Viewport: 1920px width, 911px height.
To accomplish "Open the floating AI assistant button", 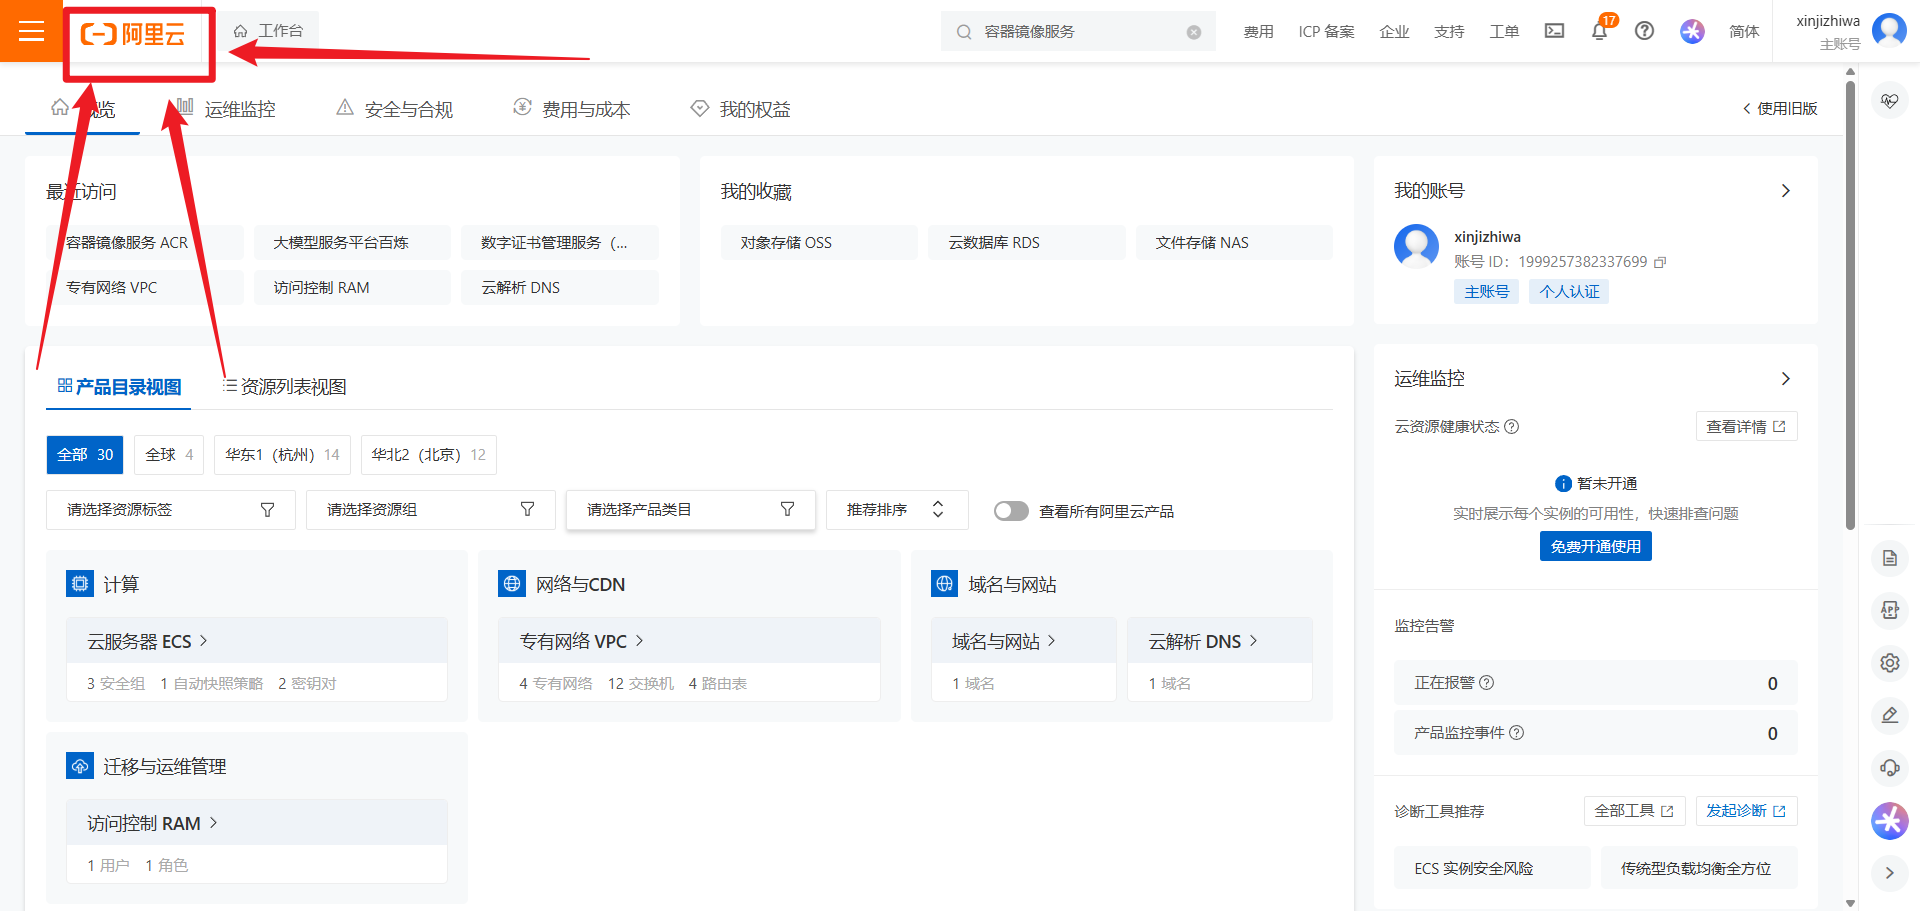I will point(1889,821).
